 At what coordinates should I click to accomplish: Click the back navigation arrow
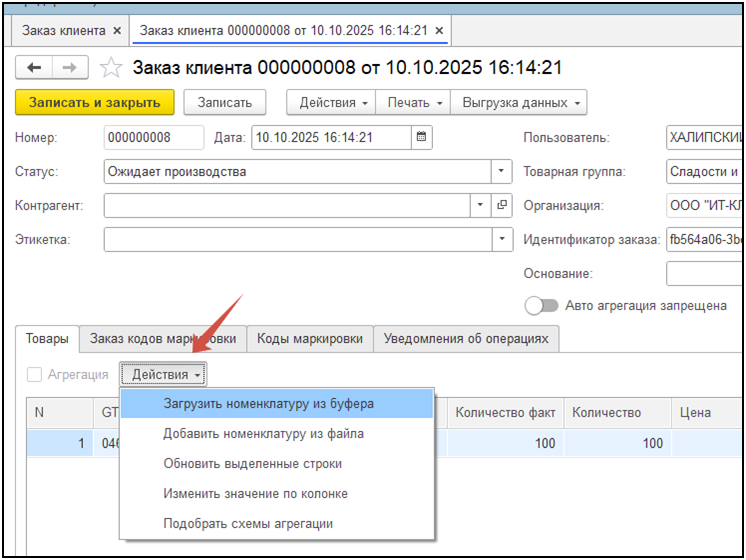[34, 68]
